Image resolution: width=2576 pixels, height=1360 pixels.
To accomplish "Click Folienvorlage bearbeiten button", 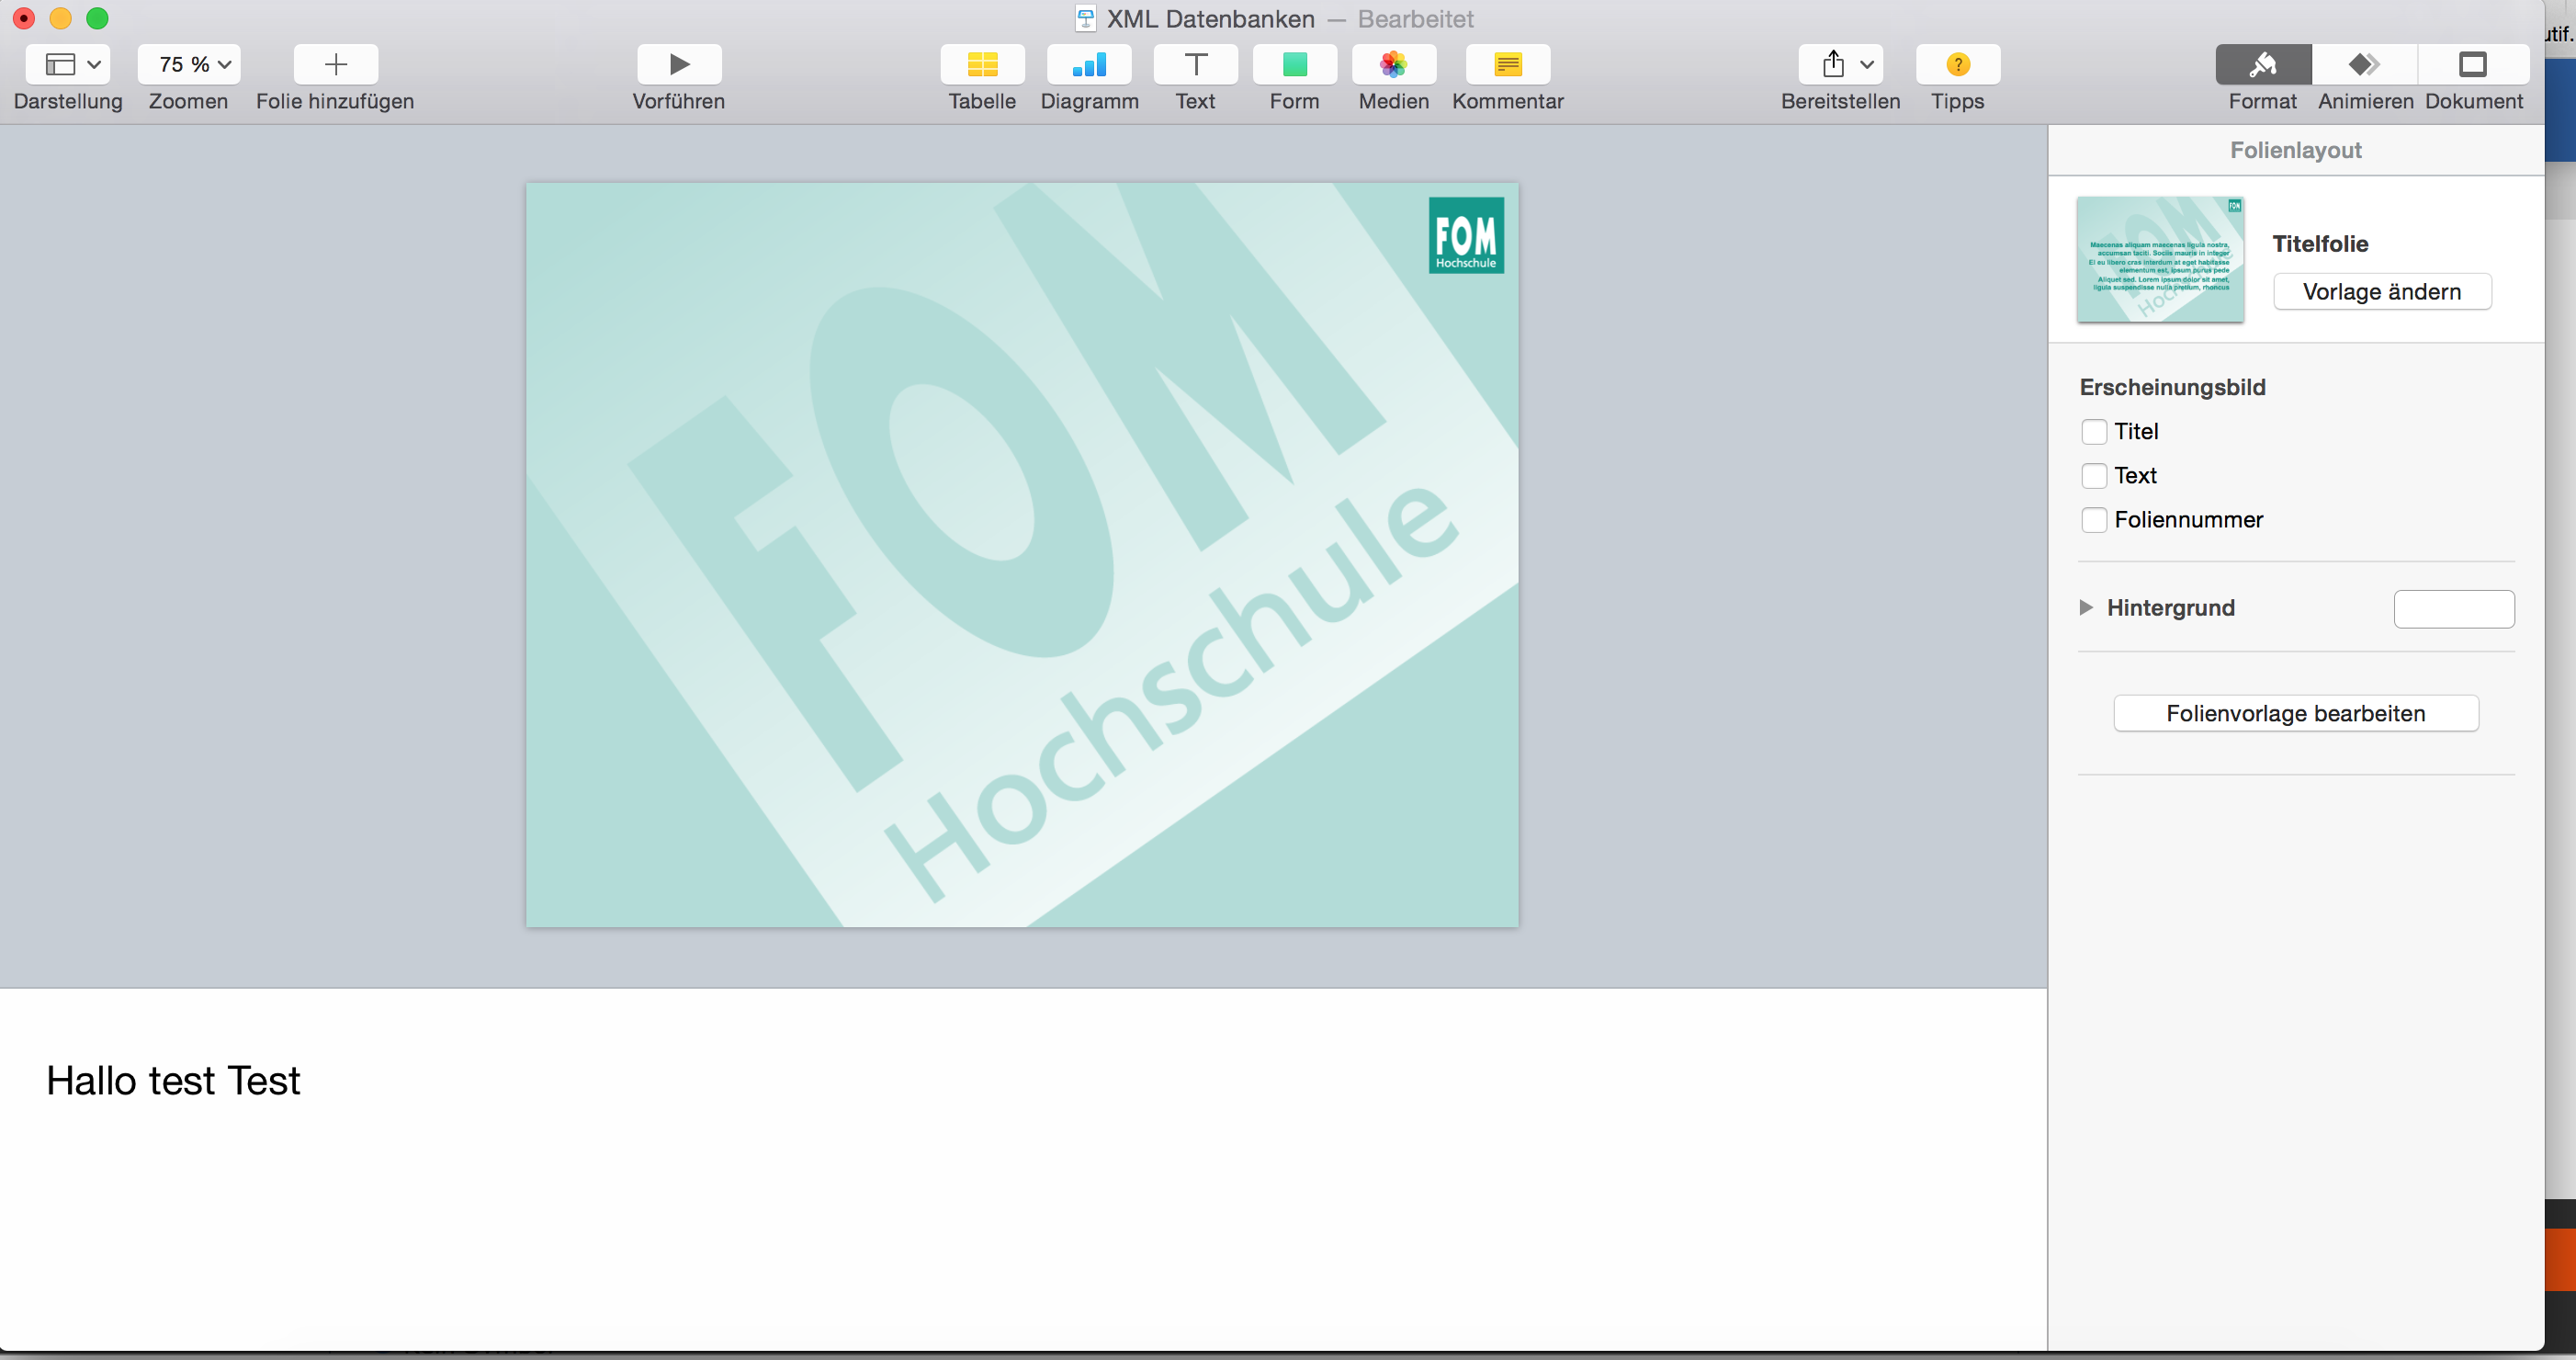I will pos(2295,714).
